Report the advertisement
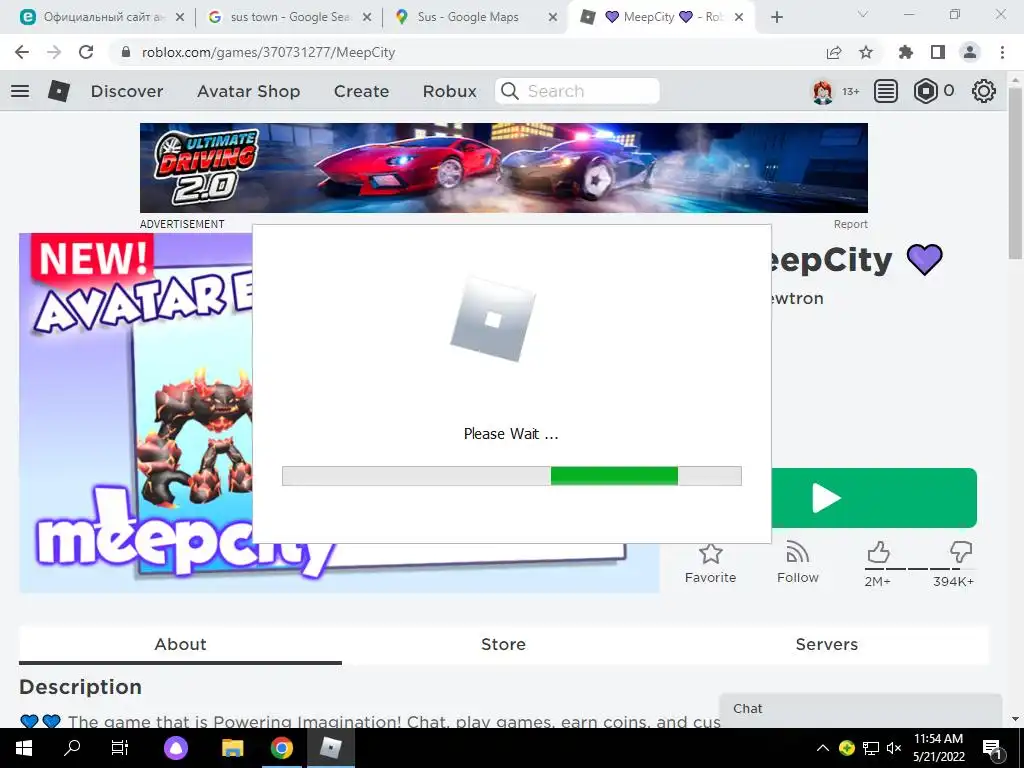Viewport: 1024px width, 768px height. 850,224
